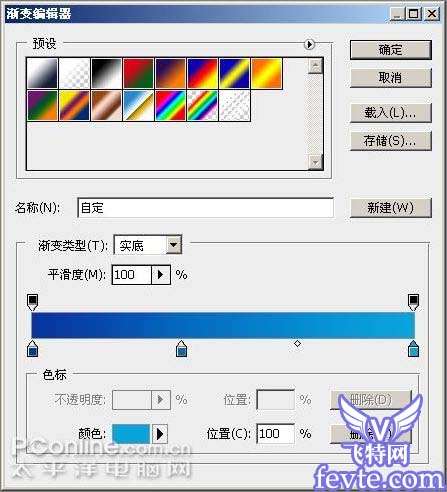Image resolution: width=447 pixels, height=492 pixels.
Task: Open the gradient type dropdown
Action: (x=173, y=245)
